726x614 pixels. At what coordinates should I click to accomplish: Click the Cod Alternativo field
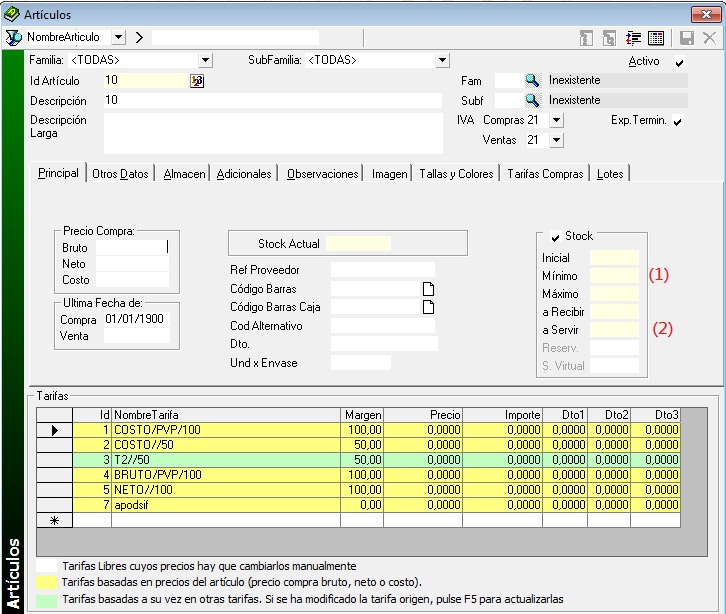383,326
